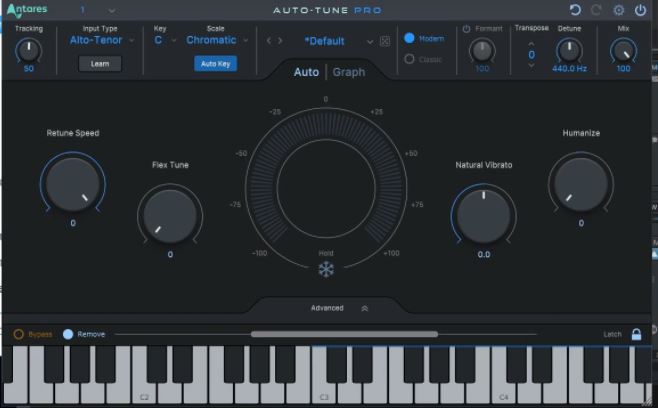The height and width of the screenshot is (408, 658).
Task: Open the instance number dropdown near logo
Action: [x=97, y=10]
